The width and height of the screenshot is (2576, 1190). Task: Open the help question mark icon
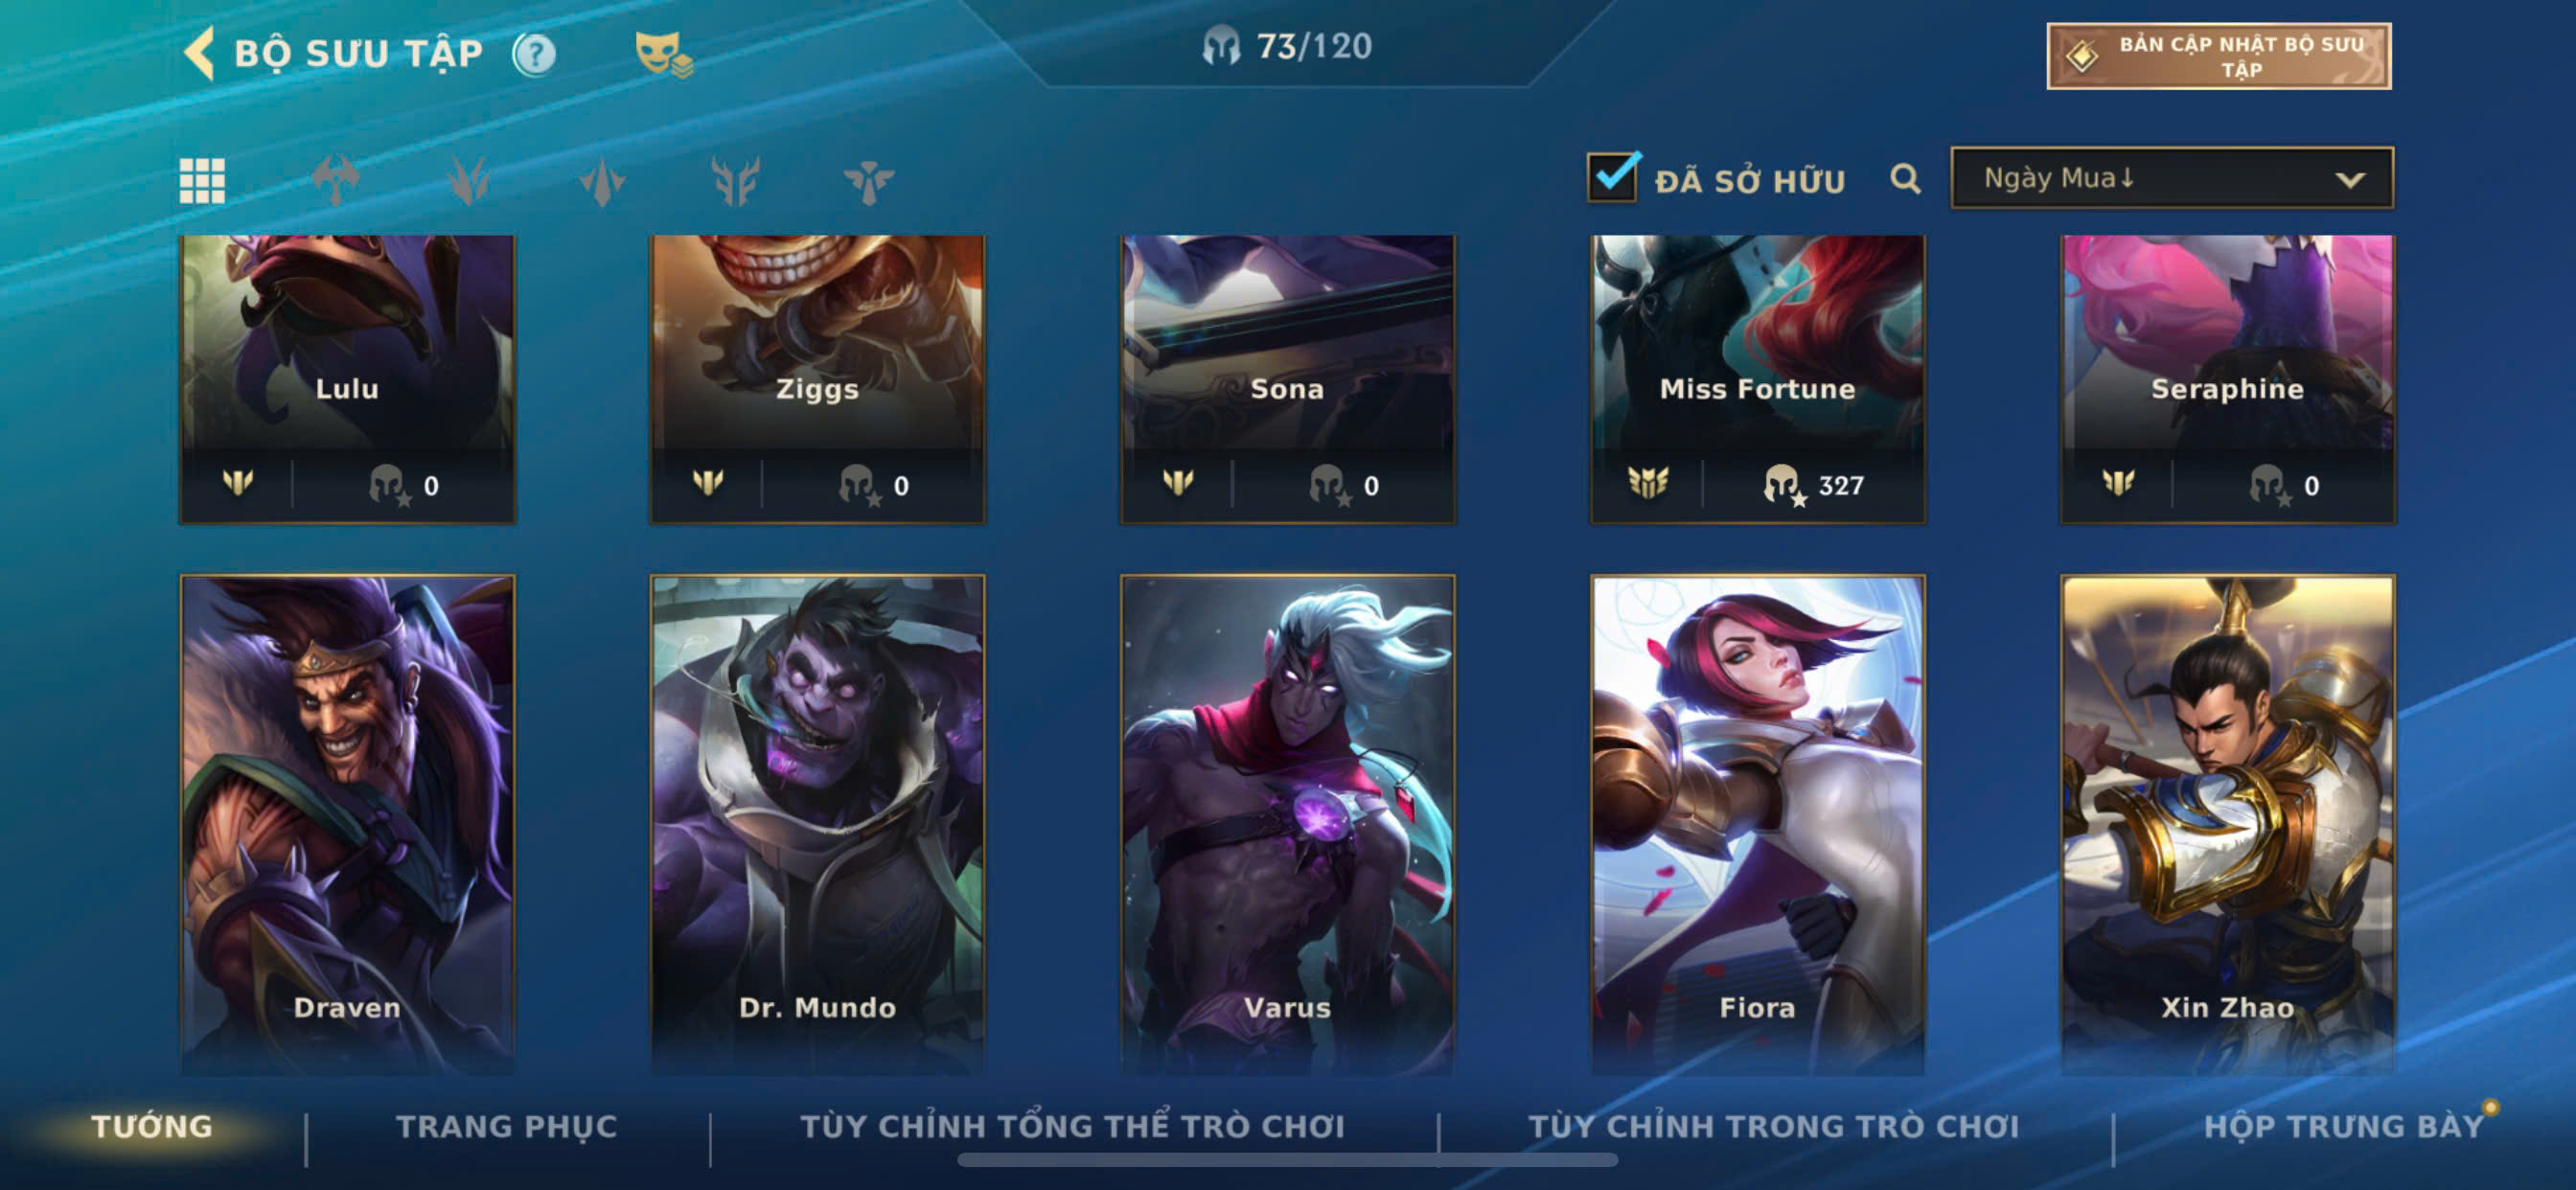(534, 54)
